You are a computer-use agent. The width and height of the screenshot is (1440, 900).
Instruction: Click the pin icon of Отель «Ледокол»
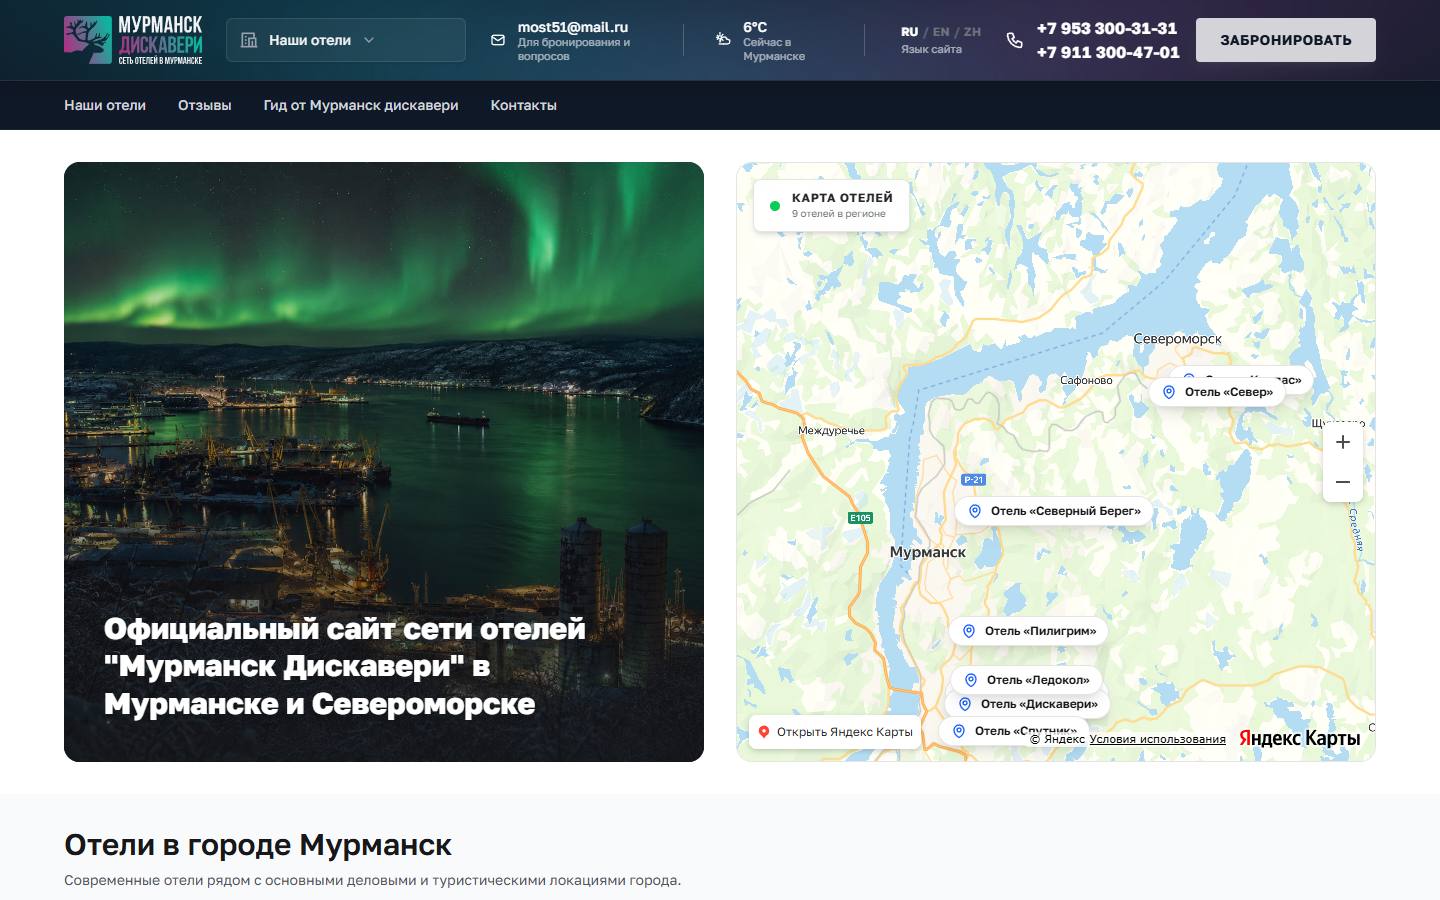tap(971, 680)
